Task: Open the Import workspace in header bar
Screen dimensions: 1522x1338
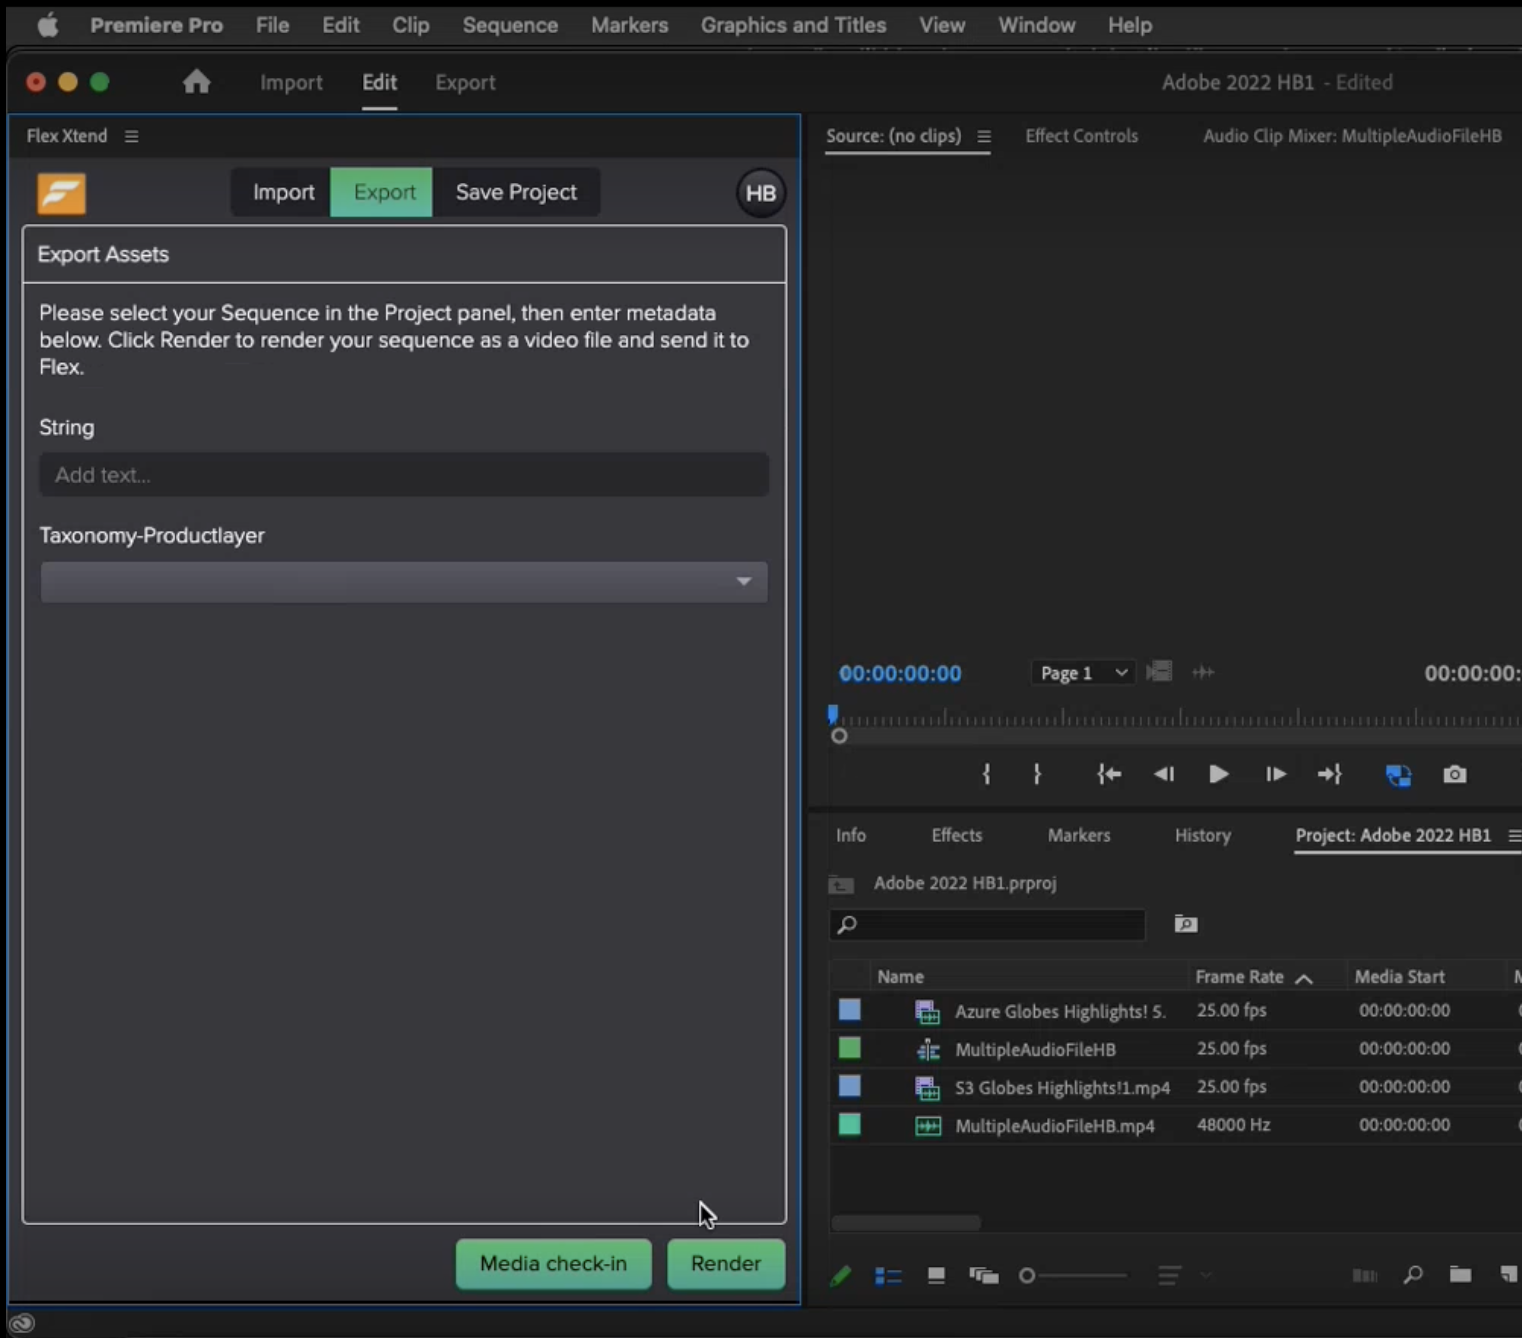Action: (x=291, y=83)
